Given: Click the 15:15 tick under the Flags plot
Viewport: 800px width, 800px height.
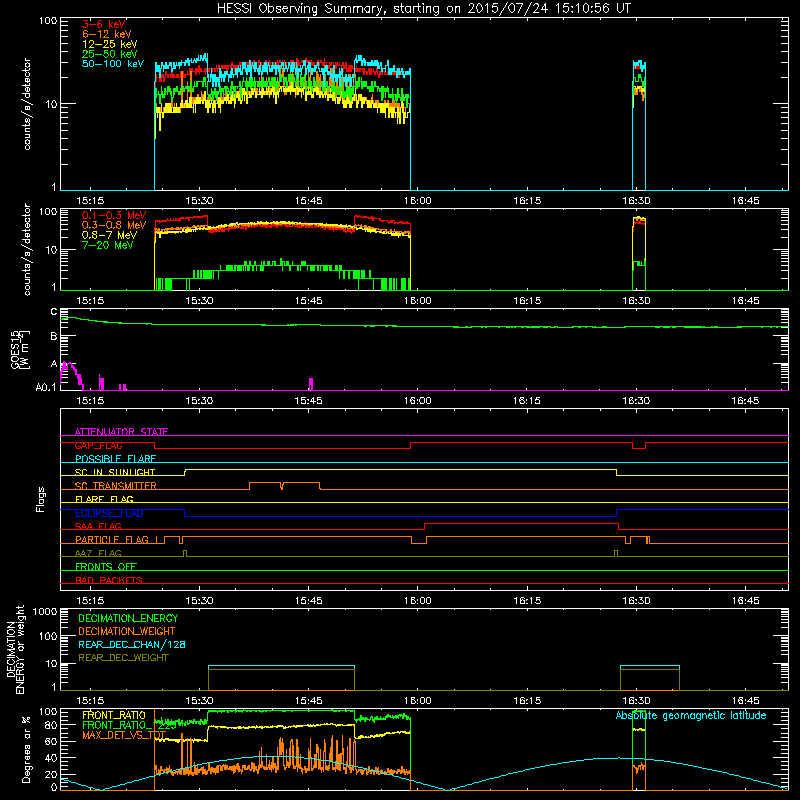Looking at the screenshot, I should click(x=90, y=601).
